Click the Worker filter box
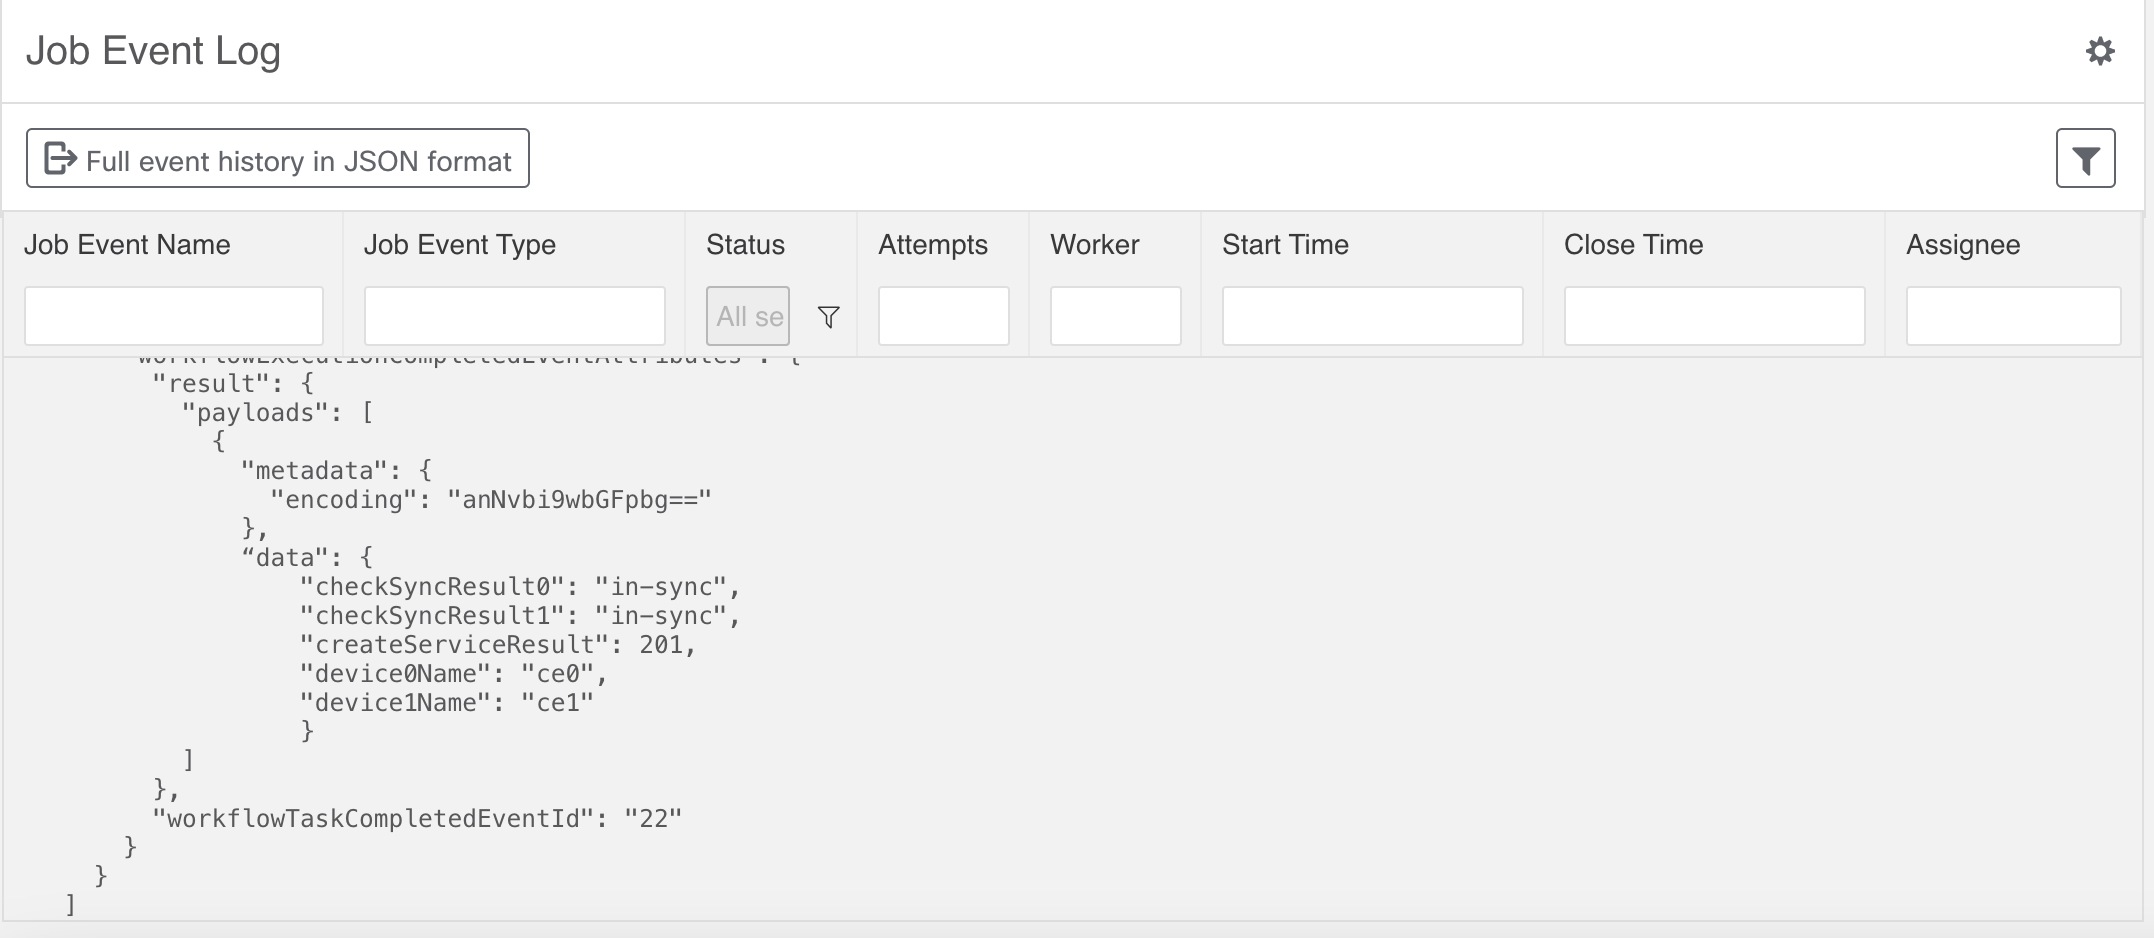Image resolution: width=2154 pixels, height=938 pixels. [1115, 315]
